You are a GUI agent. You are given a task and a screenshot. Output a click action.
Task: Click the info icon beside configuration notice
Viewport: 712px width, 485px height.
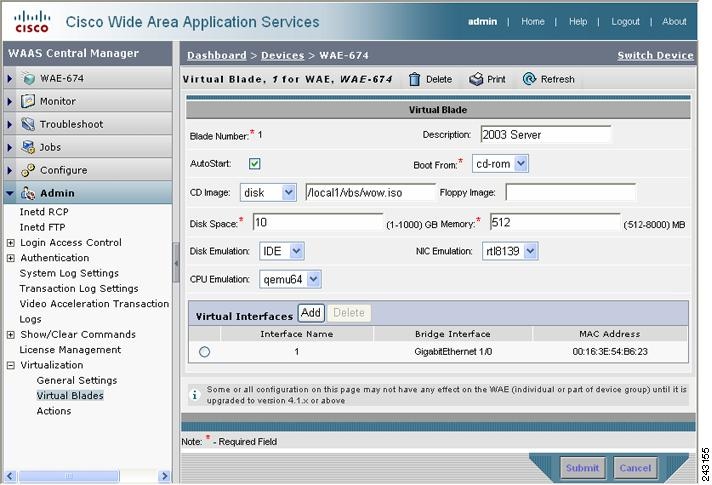tap(194, 395)
